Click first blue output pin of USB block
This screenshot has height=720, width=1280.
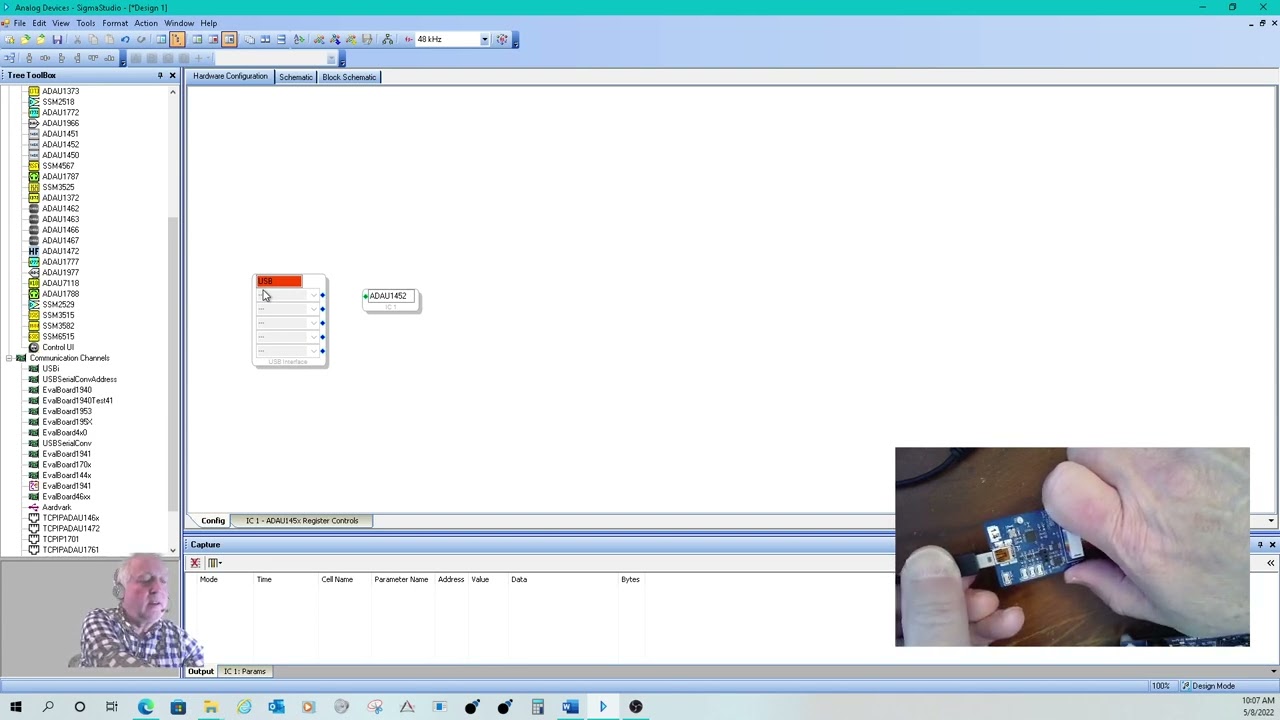click(322, 296)
